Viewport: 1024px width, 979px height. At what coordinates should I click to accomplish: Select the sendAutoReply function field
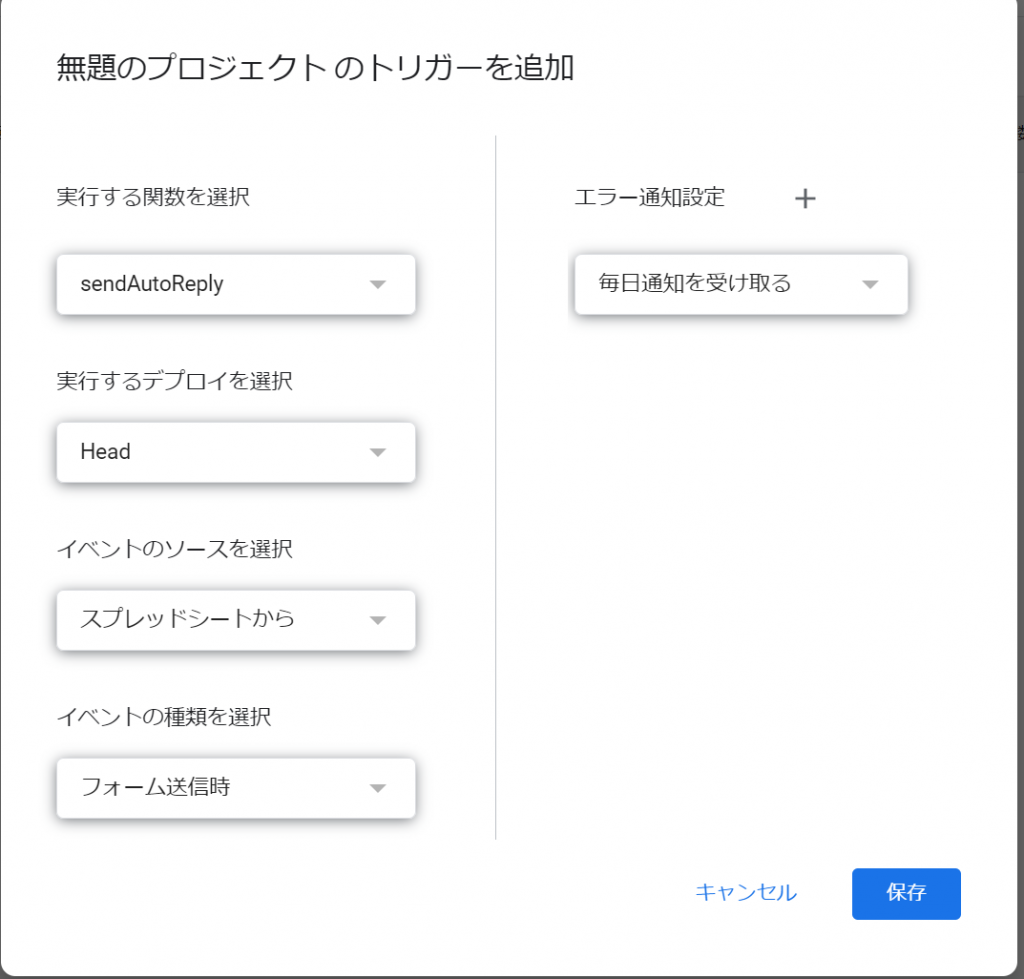point(200,284)
